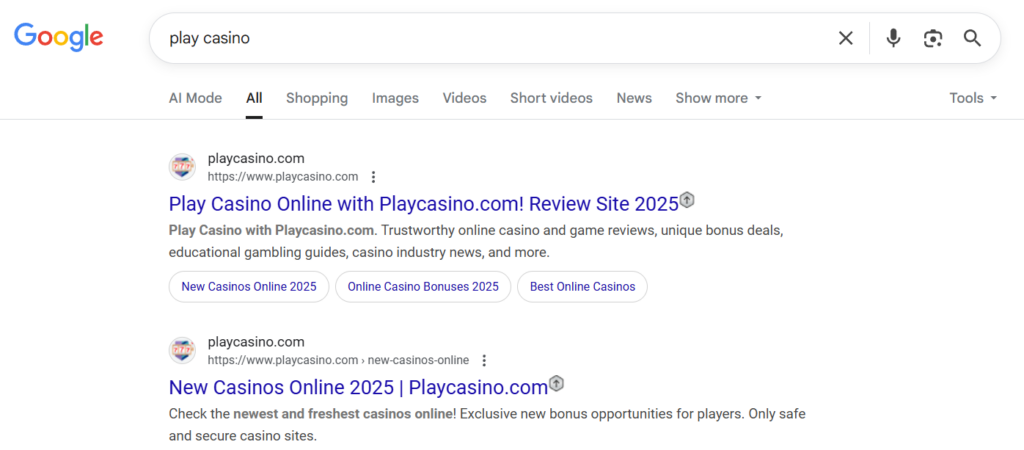Go to the Images tab

[x=395, y=98]
